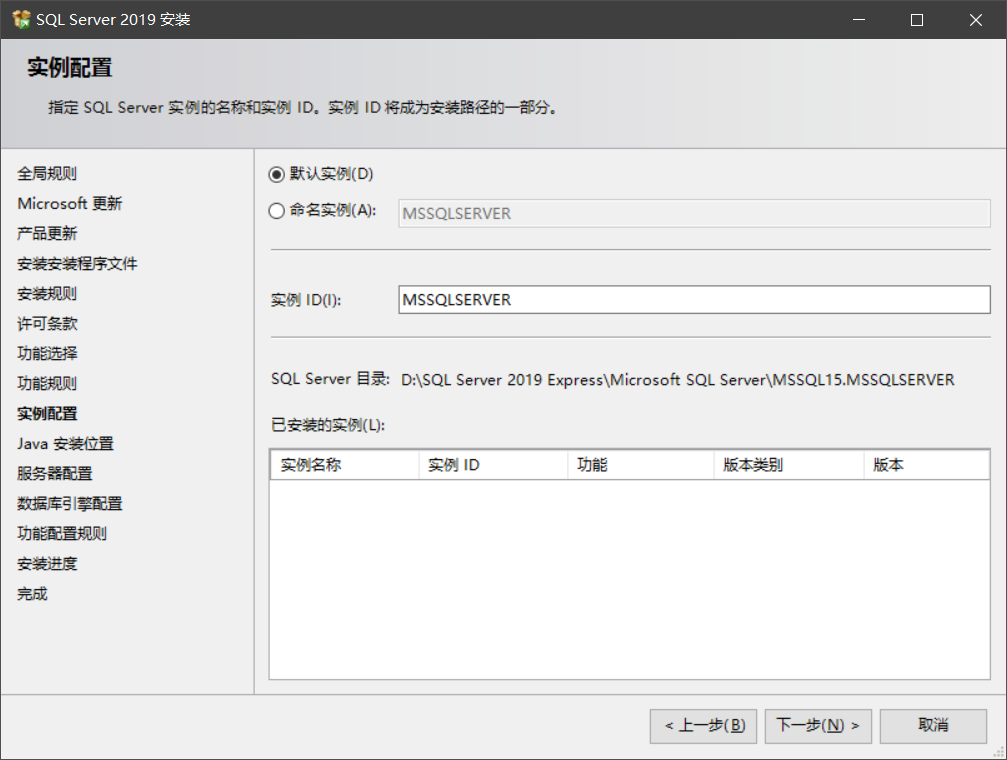Viewport: 1007px width, 760px height.
Task: Minimize the SQL Server setup window
Action: click(859, 20)
